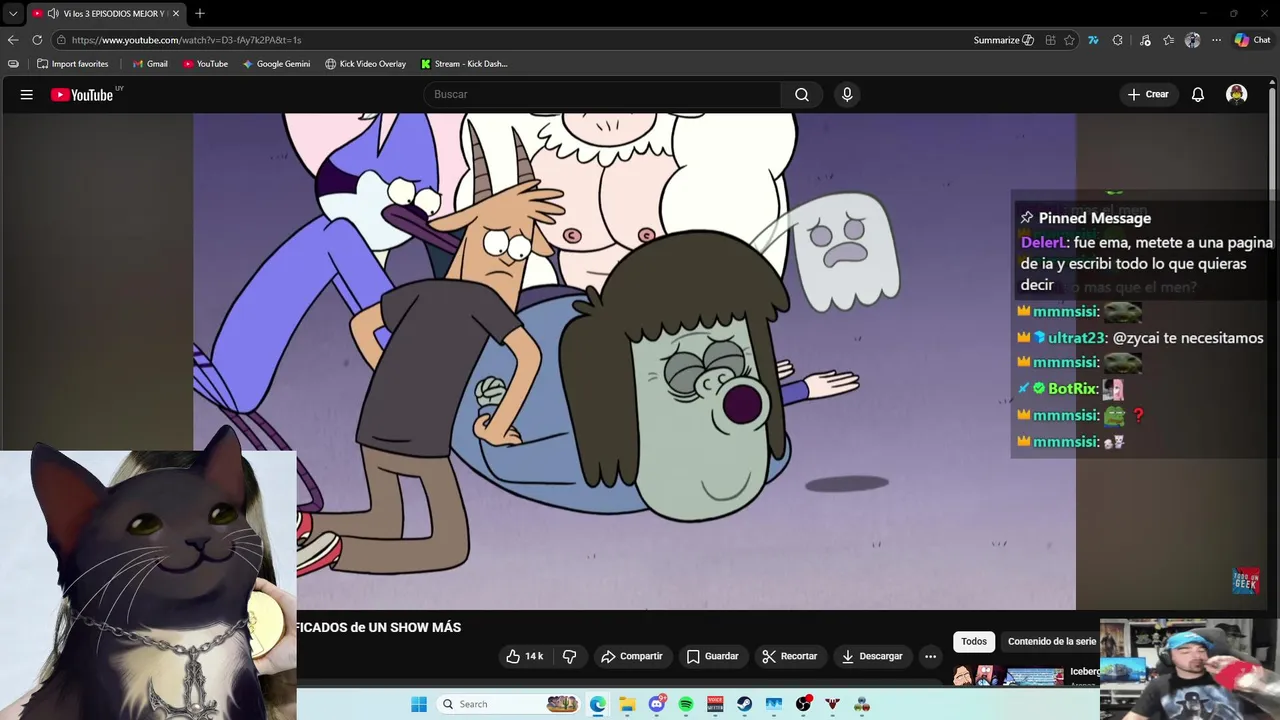This screenshot has width=1280, height=720.
Task: Select the Contenido de la serie chip
Action: point(1050,642)
